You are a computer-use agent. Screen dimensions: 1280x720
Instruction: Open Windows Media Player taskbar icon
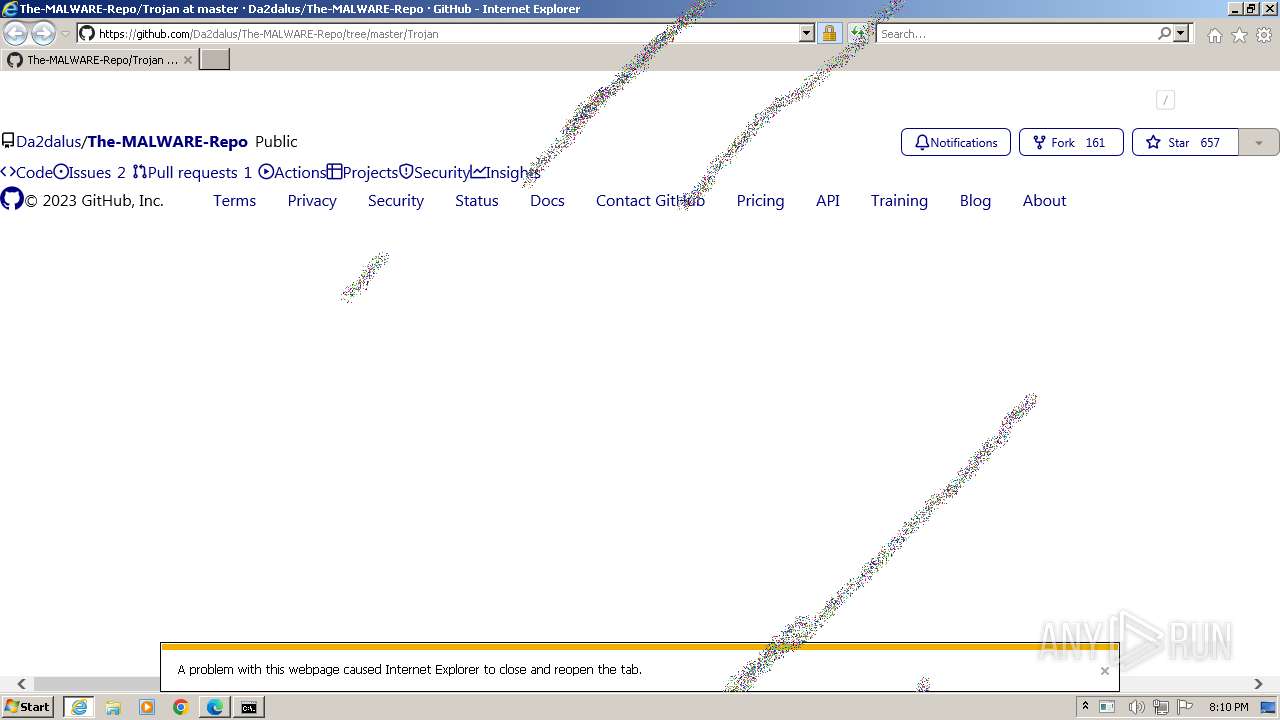pyautogui.click(x=147, y=707)
